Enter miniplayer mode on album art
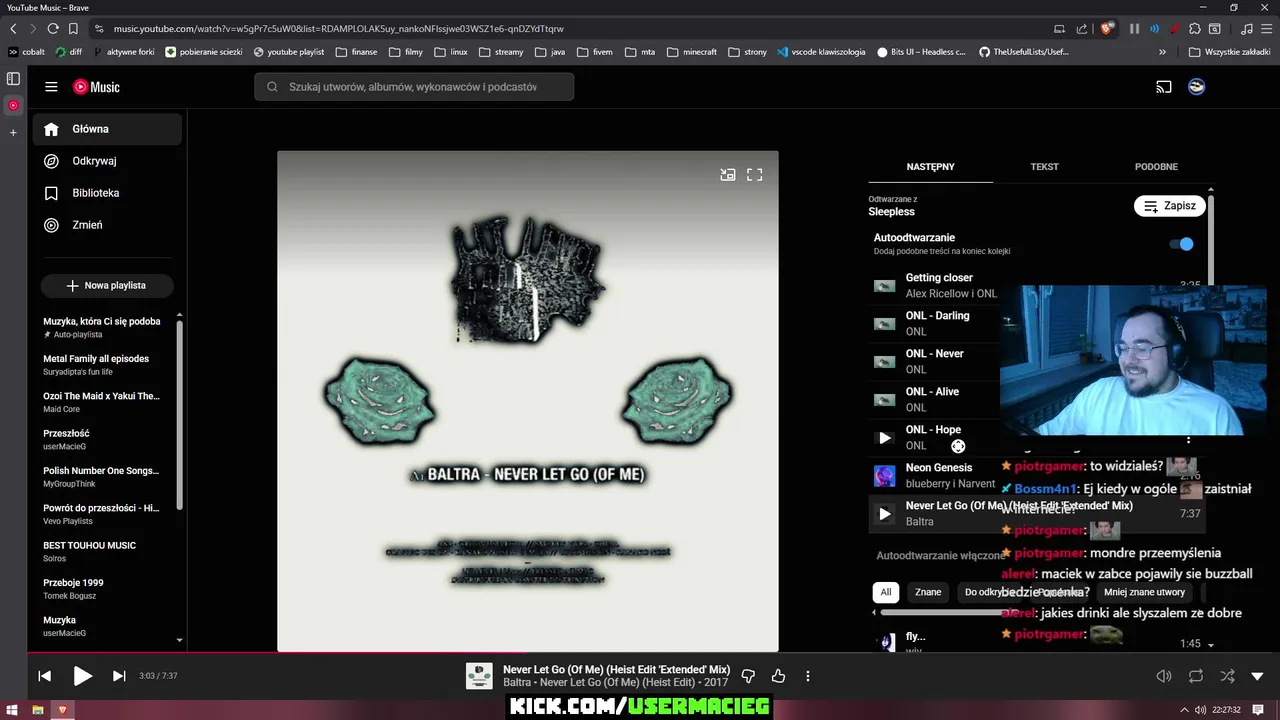The height and width of the screenshot is (720, 1280). (728, 174)
